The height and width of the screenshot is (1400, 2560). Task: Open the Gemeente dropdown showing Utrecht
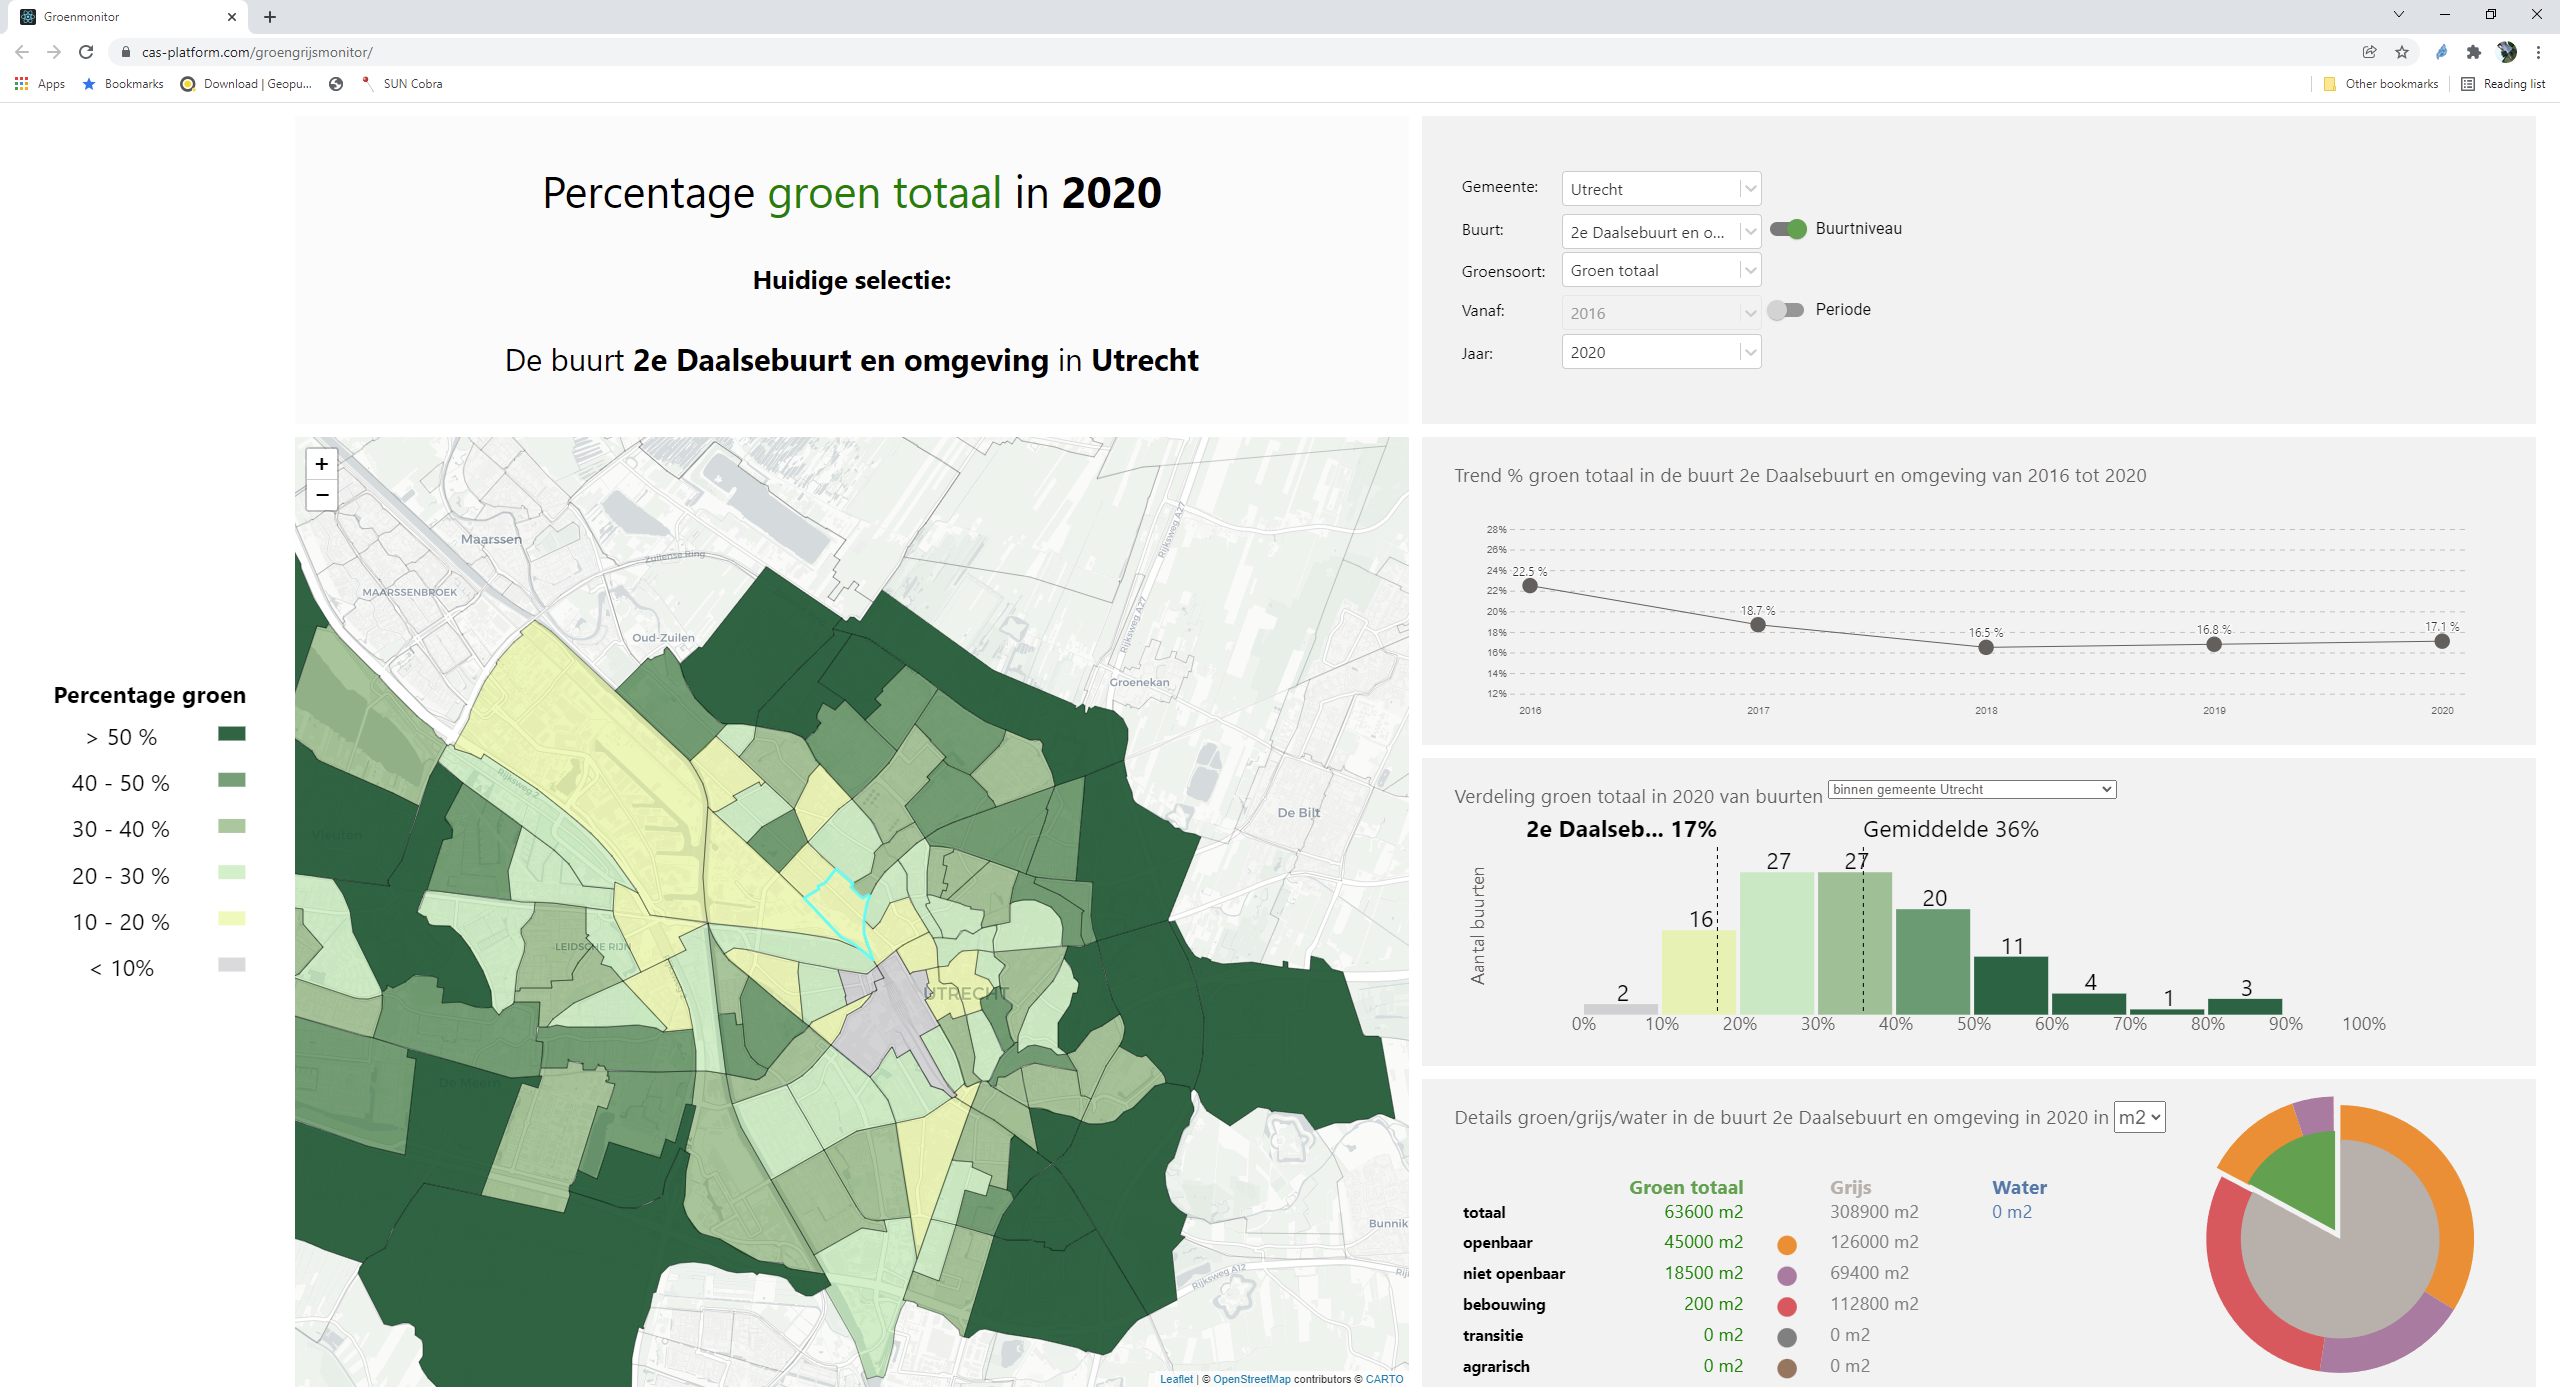tap(1660, 189)
